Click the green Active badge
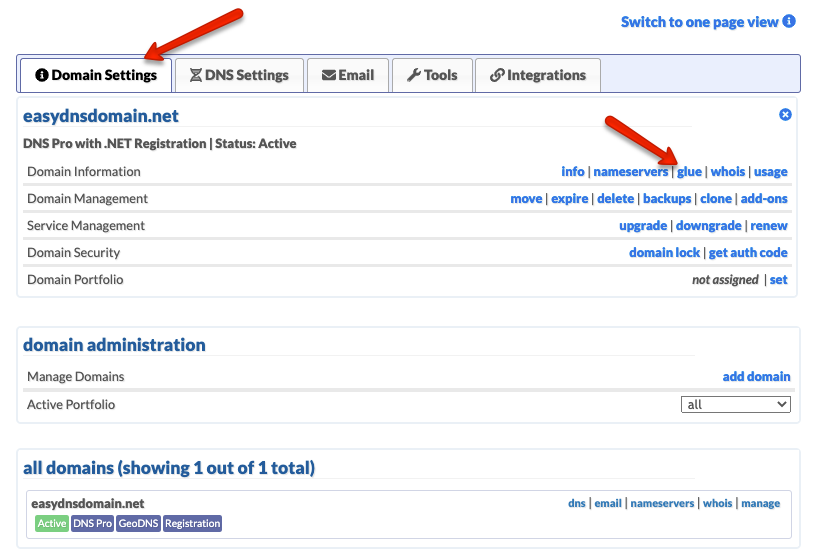The image size is (822, 556). (x=52, y=523)
